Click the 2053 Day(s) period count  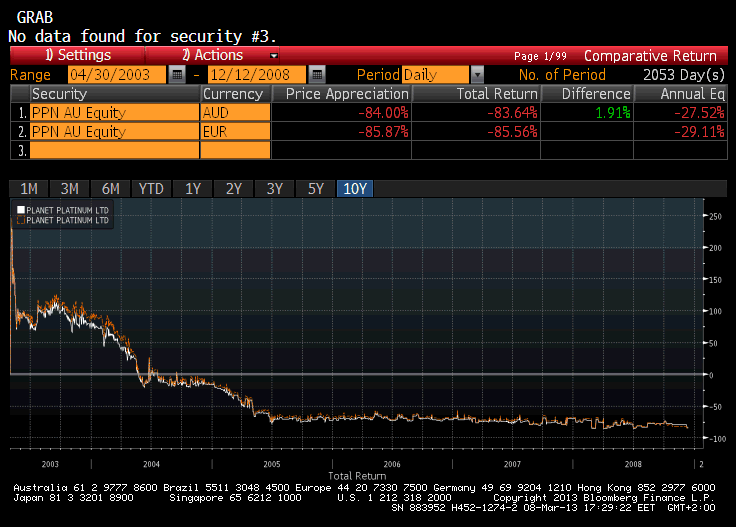point(684,75)
